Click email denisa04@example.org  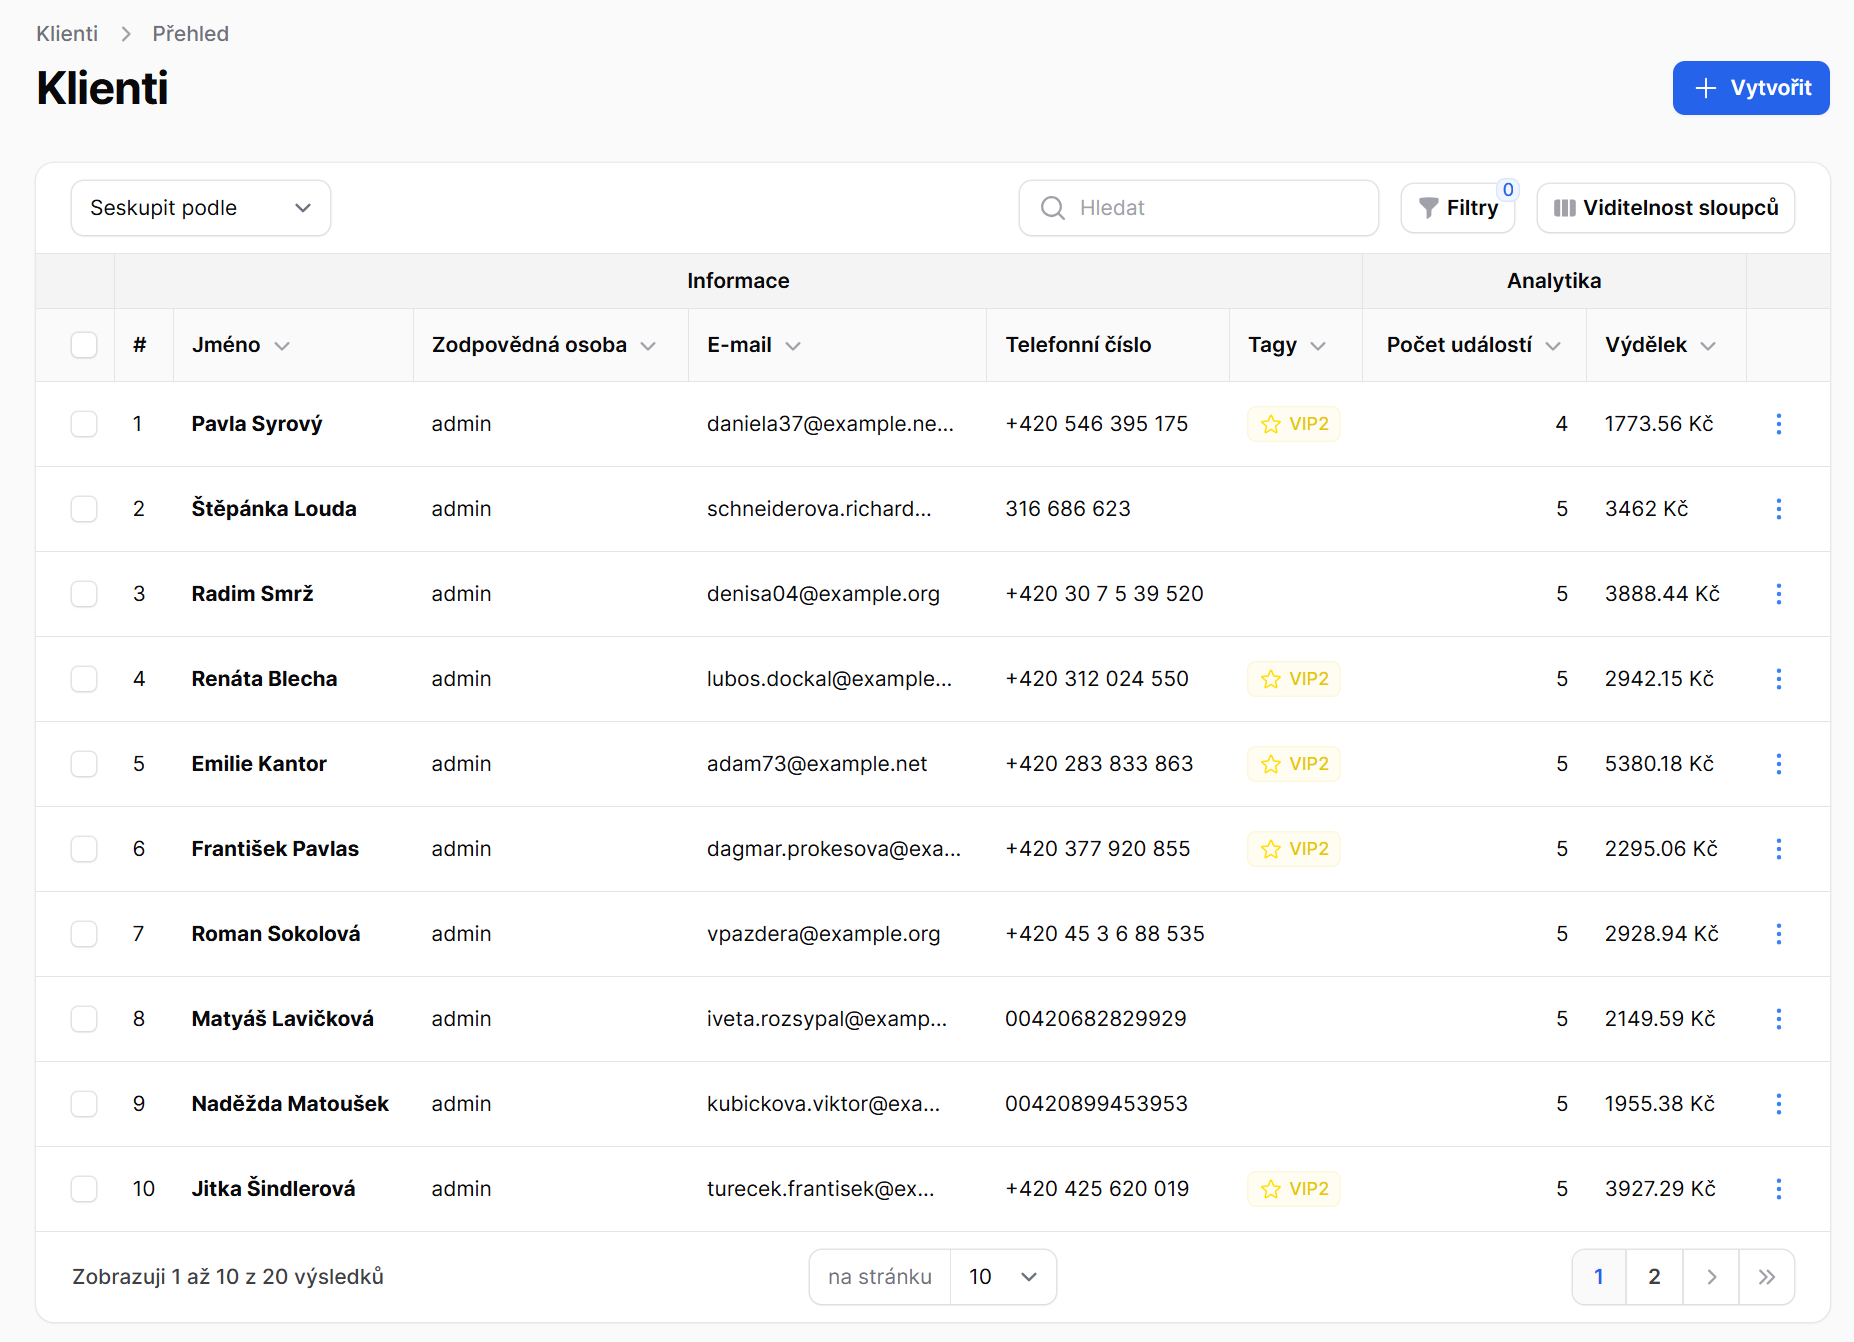[x=824, y=594]
